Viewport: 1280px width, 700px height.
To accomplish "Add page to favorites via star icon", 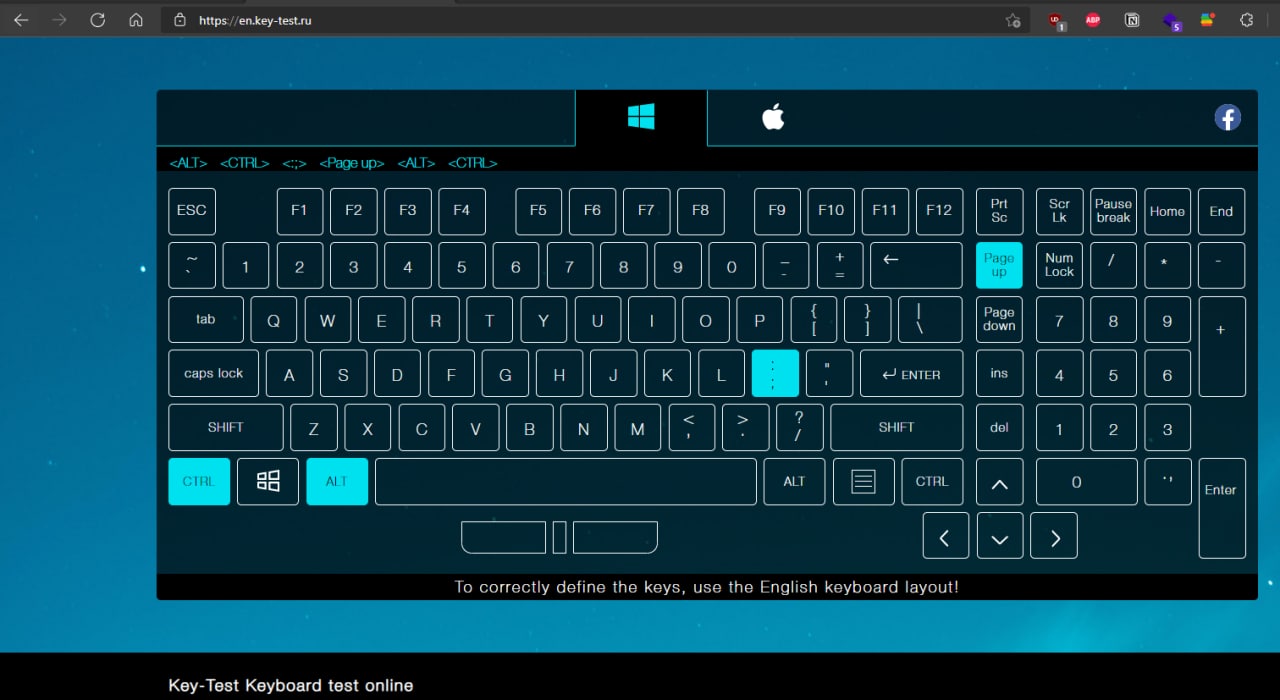I will tap(1012, 19).
